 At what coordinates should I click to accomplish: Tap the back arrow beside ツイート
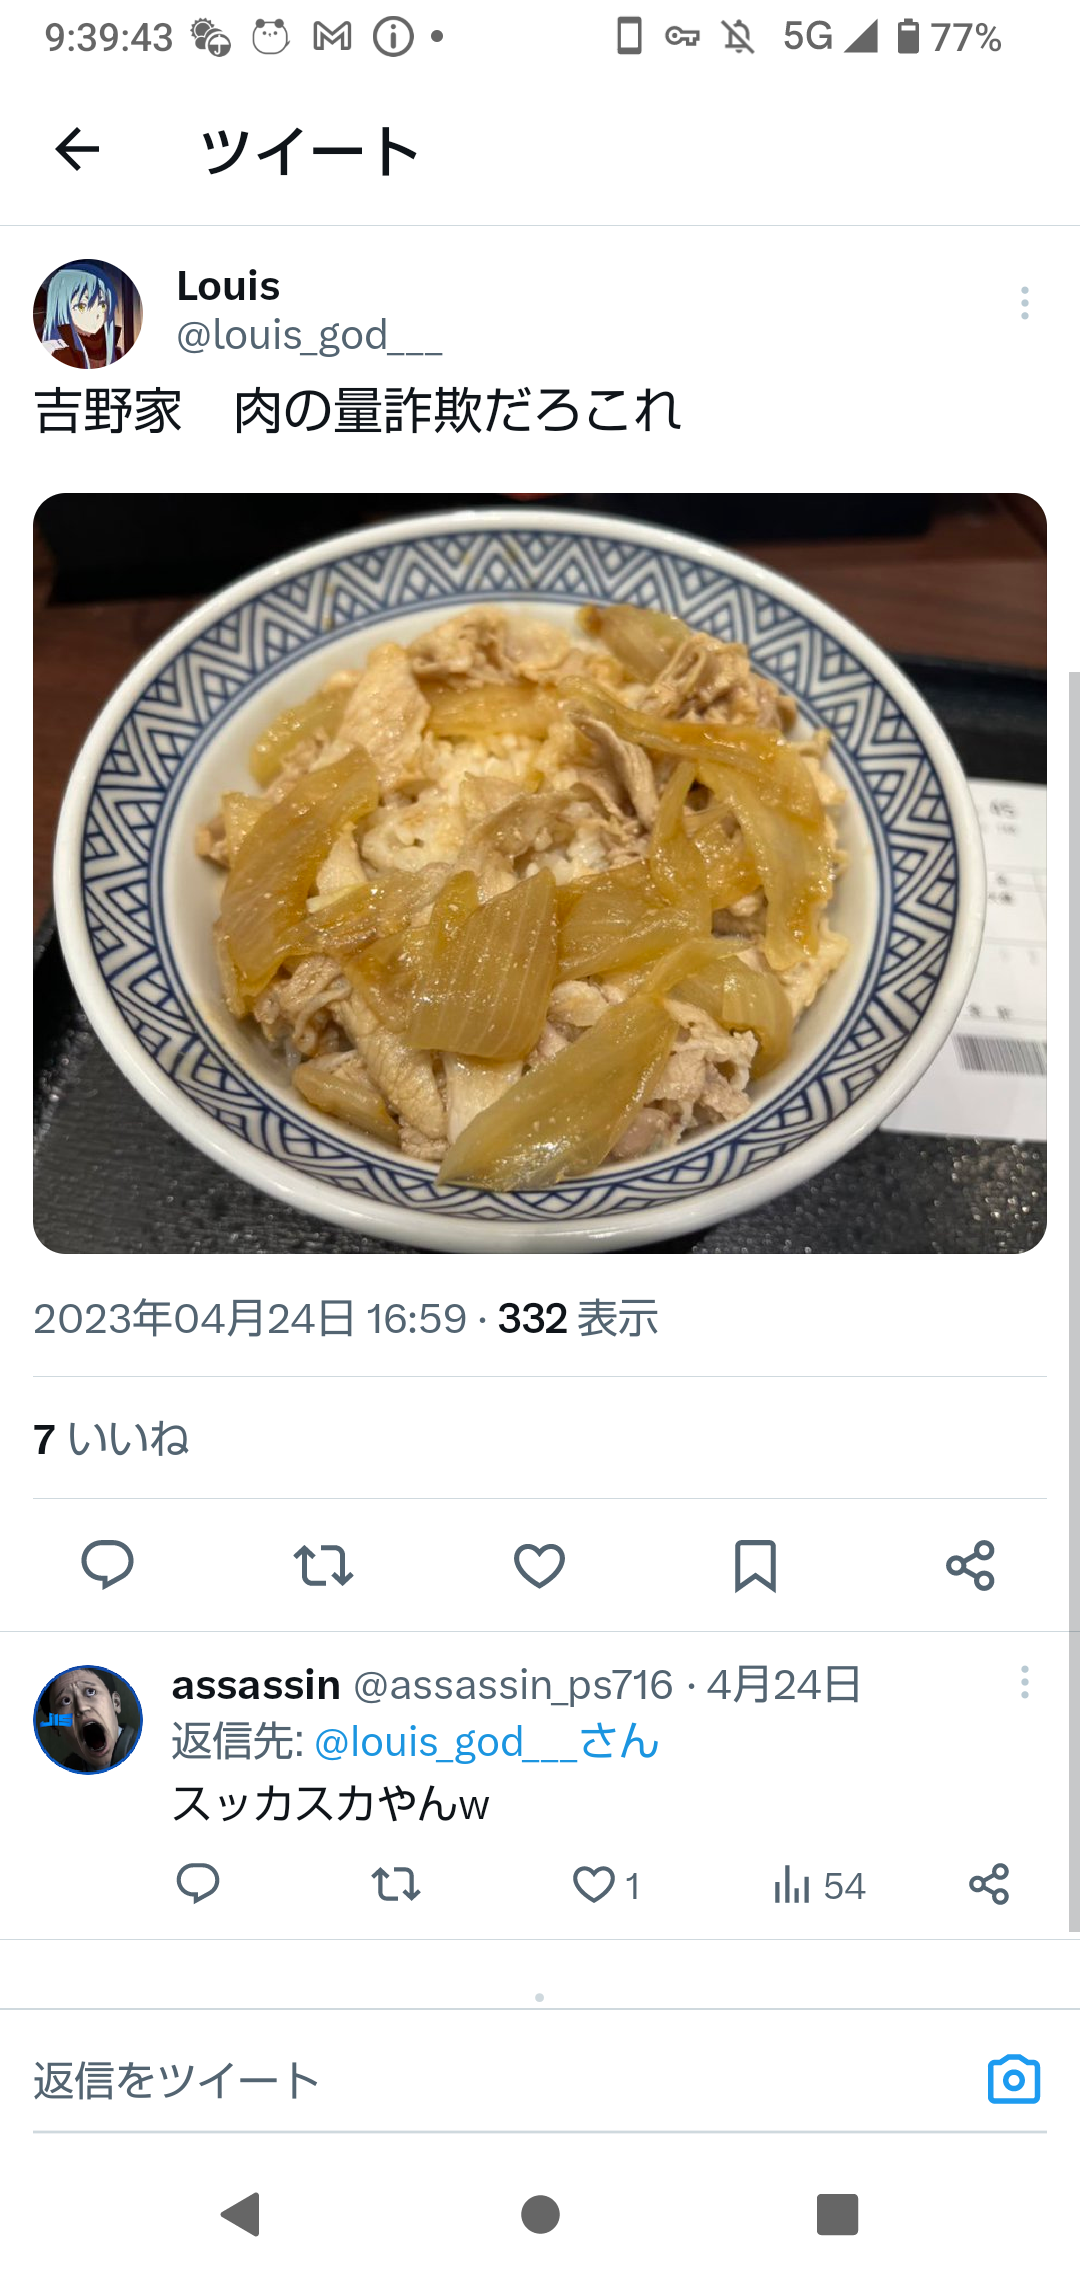[x=77, y=150]
